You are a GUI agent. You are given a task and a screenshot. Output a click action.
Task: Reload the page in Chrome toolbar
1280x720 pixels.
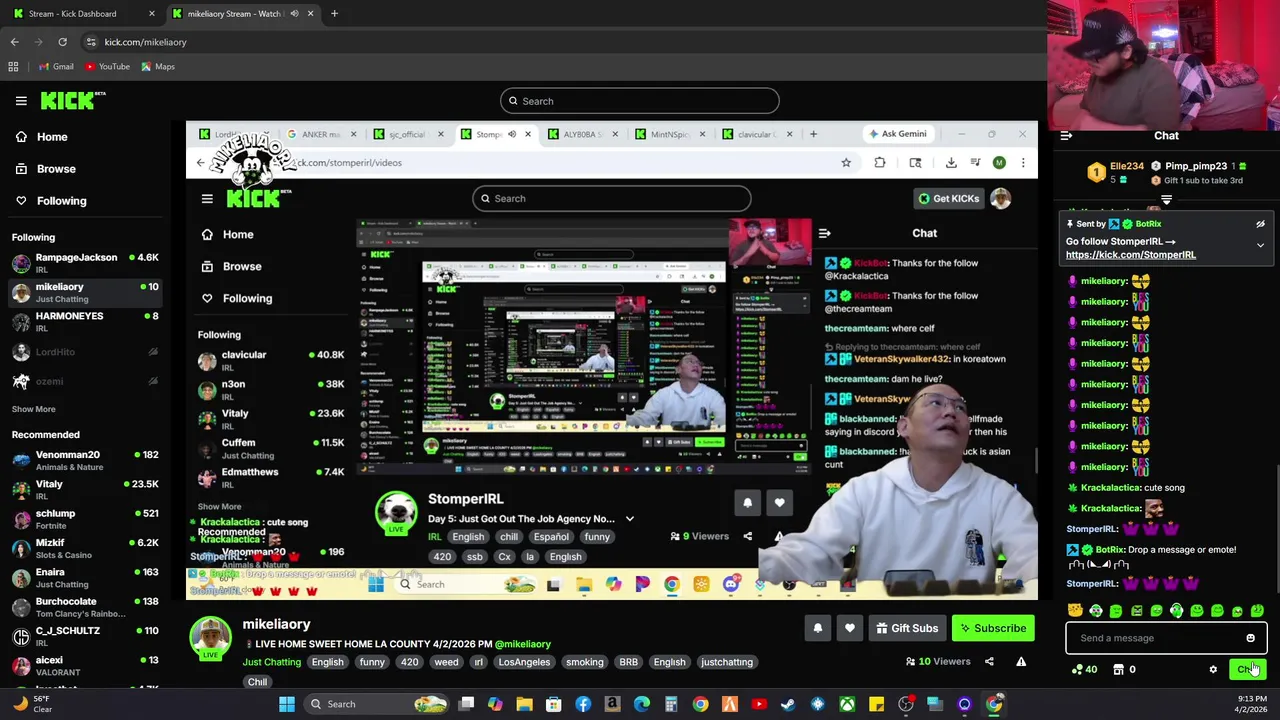(x=62, y=42)
